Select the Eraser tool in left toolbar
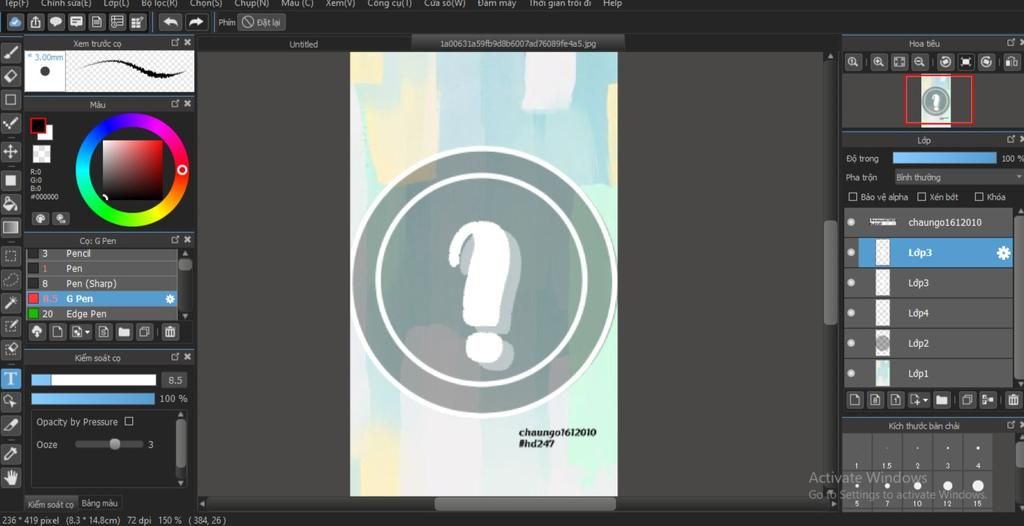Viewport: 1024px width, 526px height. click(11, 76)
